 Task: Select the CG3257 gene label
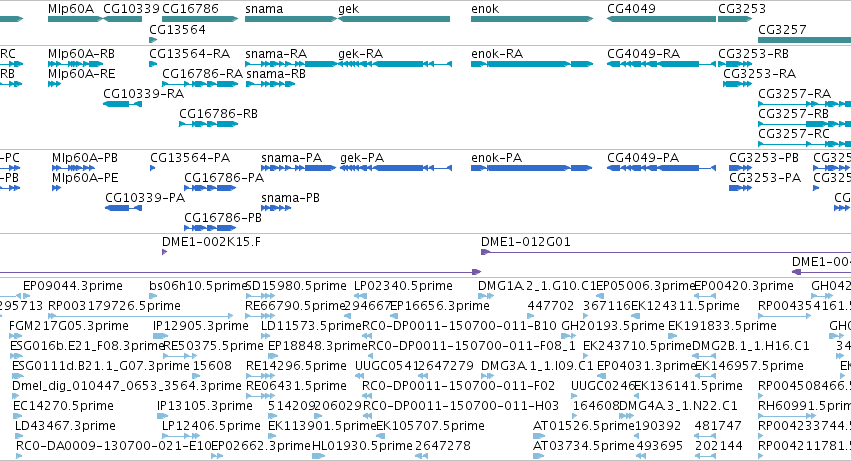782,29
